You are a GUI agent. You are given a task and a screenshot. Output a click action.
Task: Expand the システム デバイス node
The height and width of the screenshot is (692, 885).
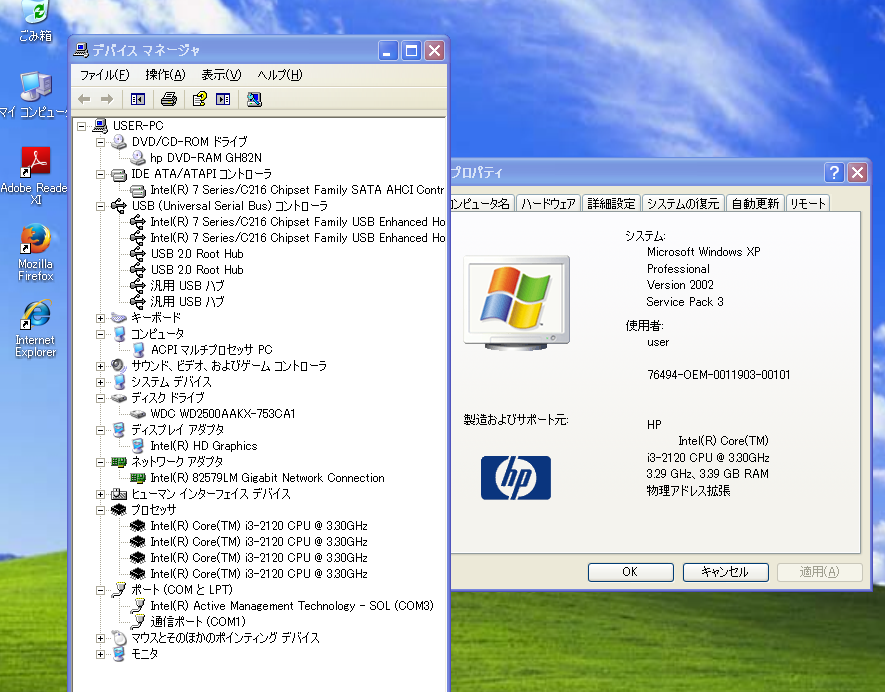(100, 382)
